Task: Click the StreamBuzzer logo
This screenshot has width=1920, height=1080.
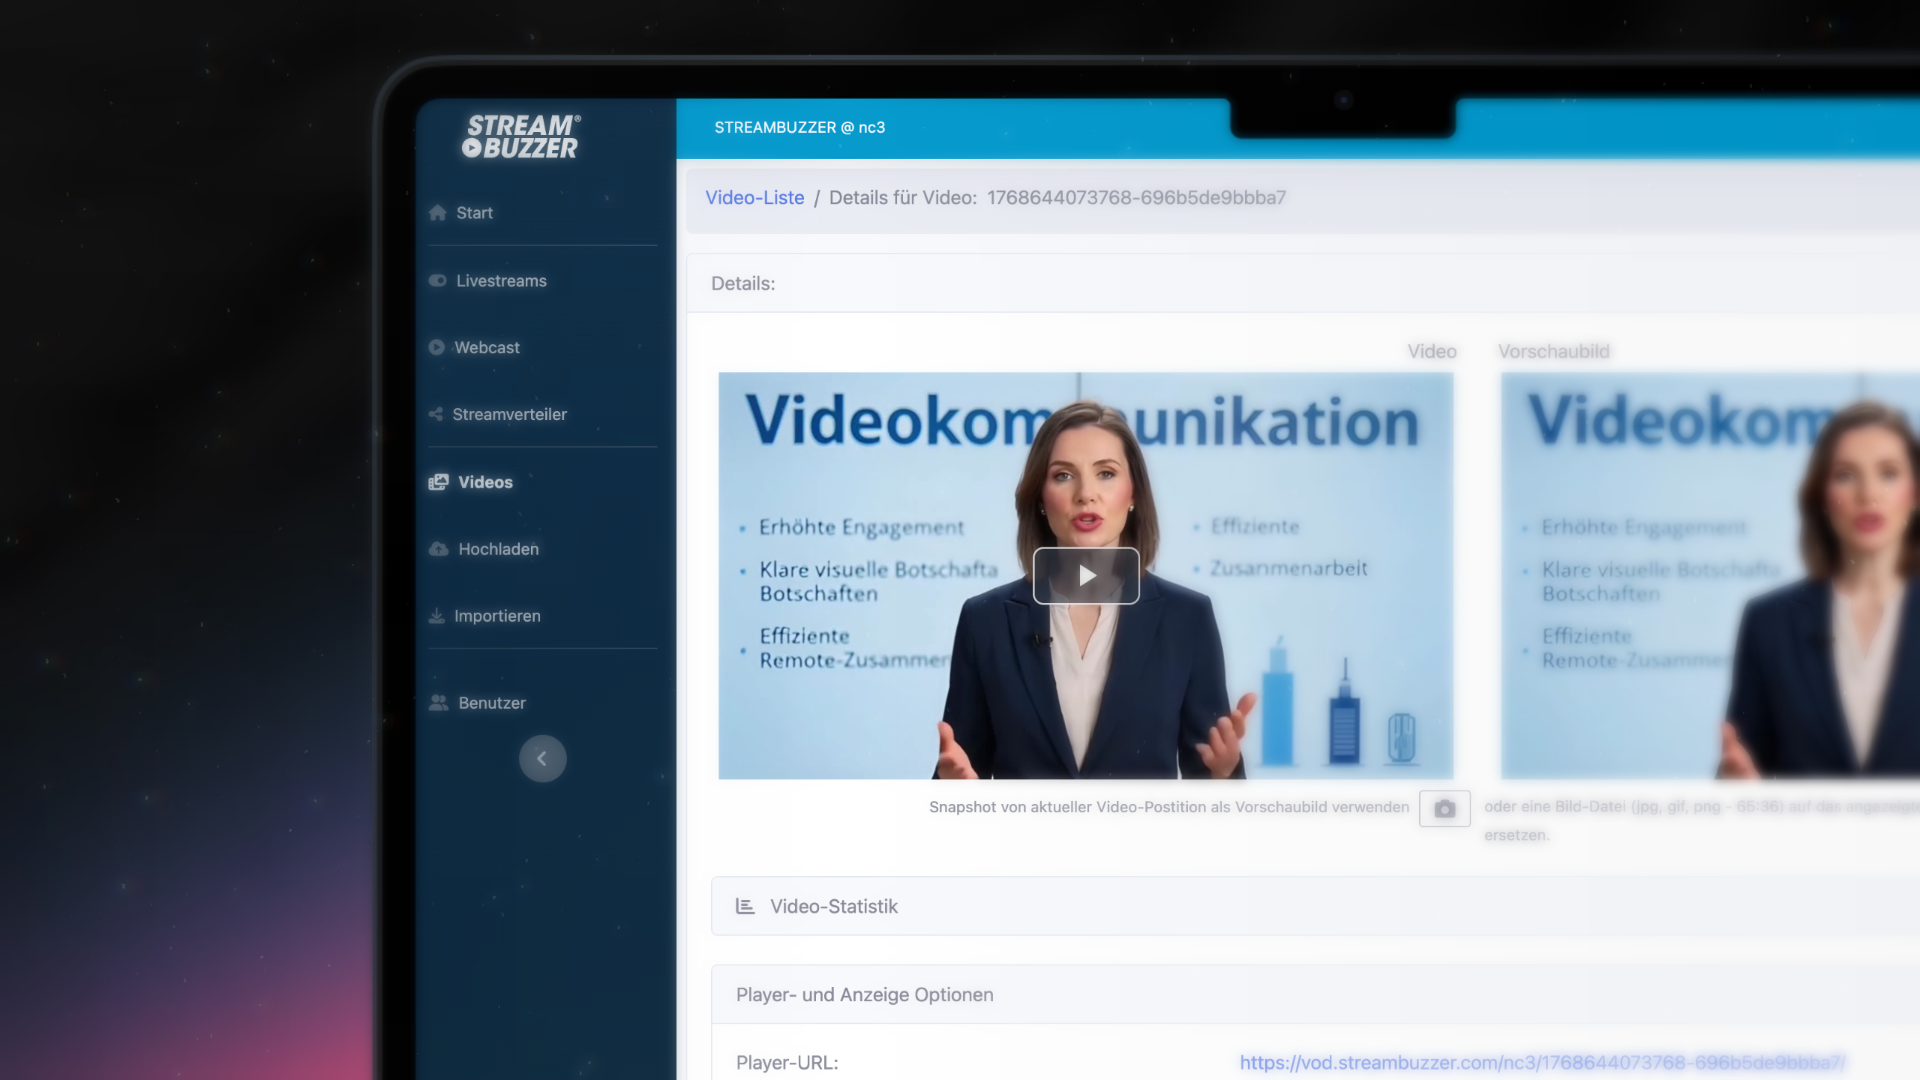Action: (521, 137)
